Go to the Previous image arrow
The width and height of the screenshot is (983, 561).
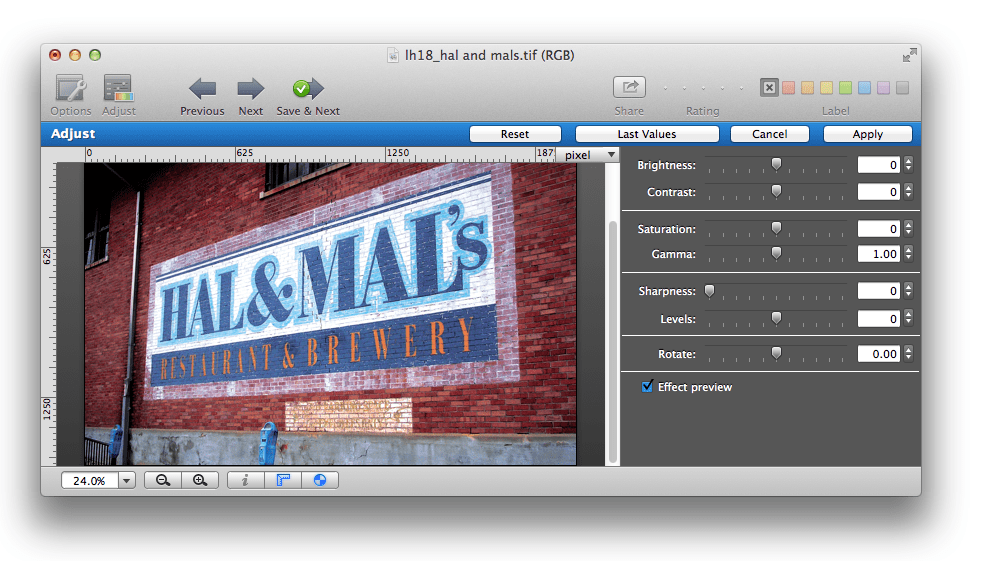202,89
